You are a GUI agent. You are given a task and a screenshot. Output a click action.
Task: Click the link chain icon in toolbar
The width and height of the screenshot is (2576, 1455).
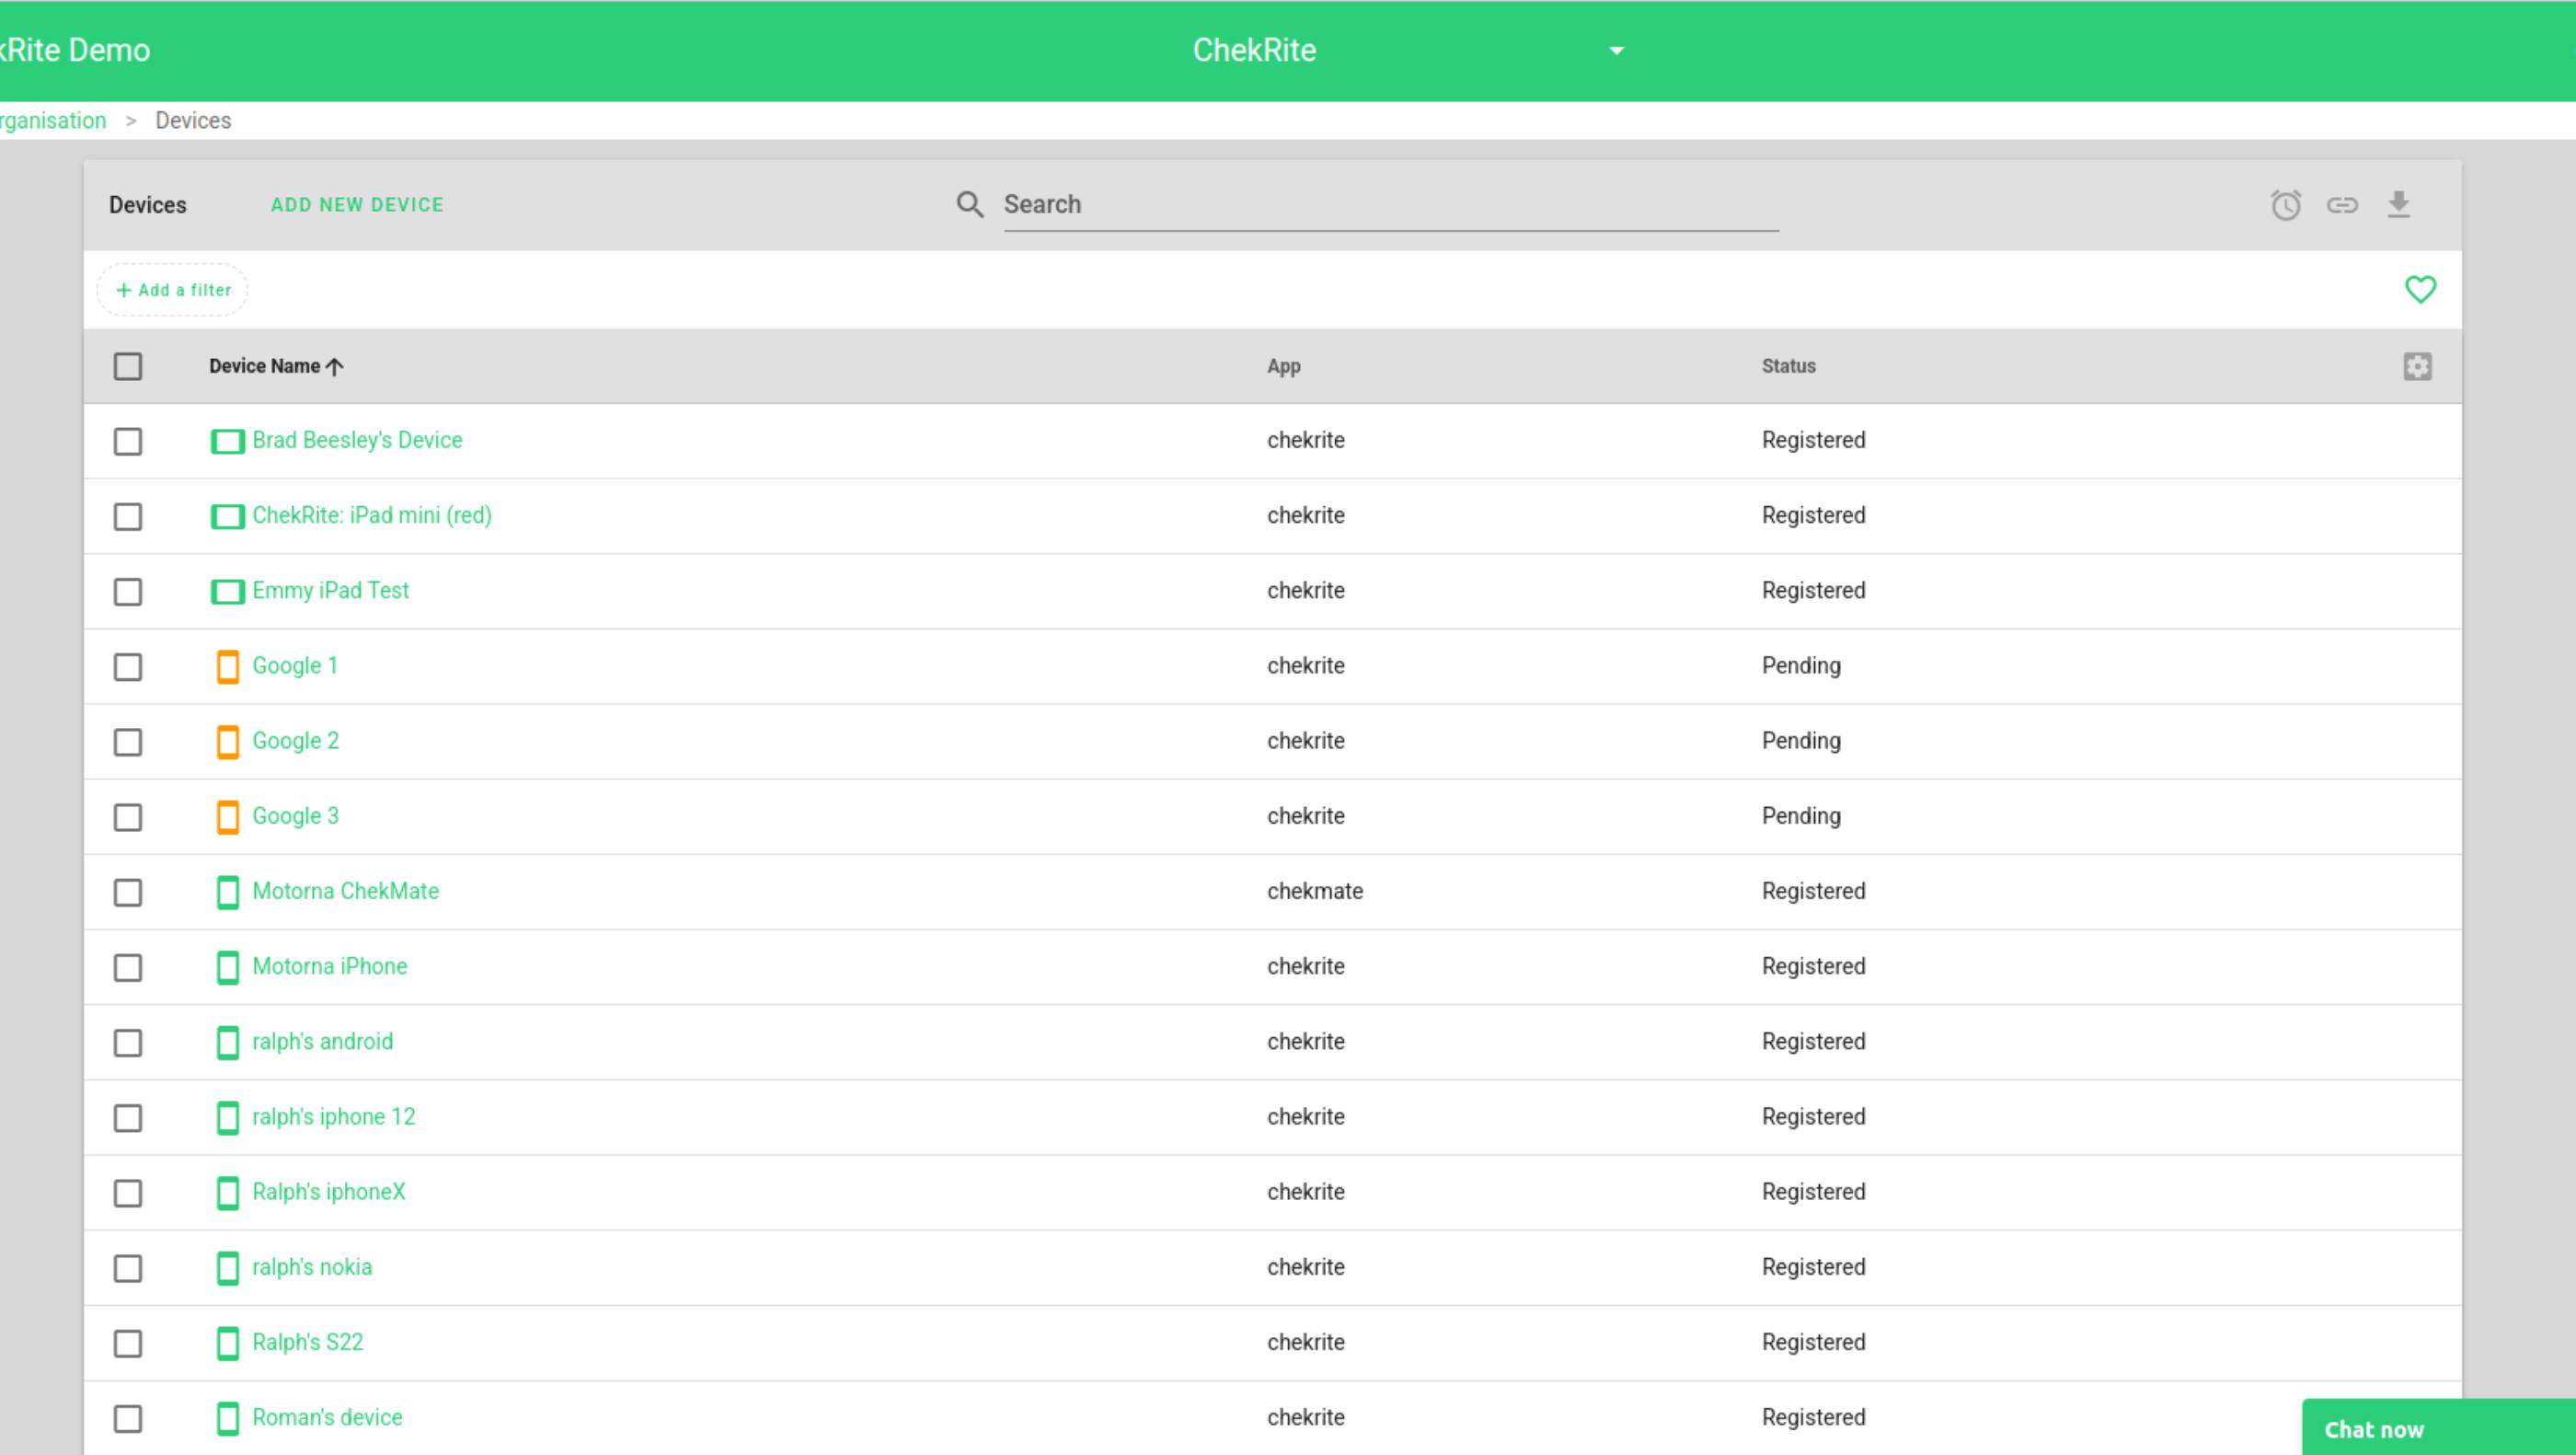(x=2342, y=205)
